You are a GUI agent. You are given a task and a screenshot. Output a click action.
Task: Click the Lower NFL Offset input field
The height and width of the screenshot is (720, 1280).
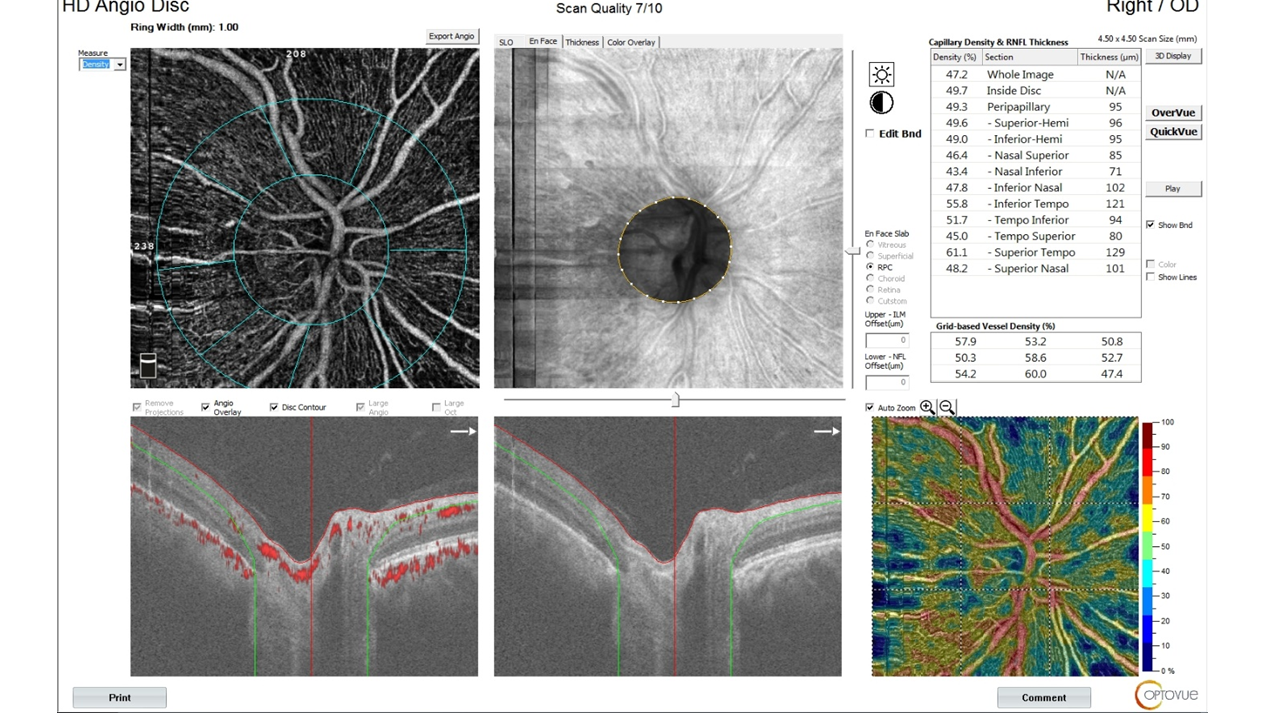pyautogui.click(x=887, y=382)
